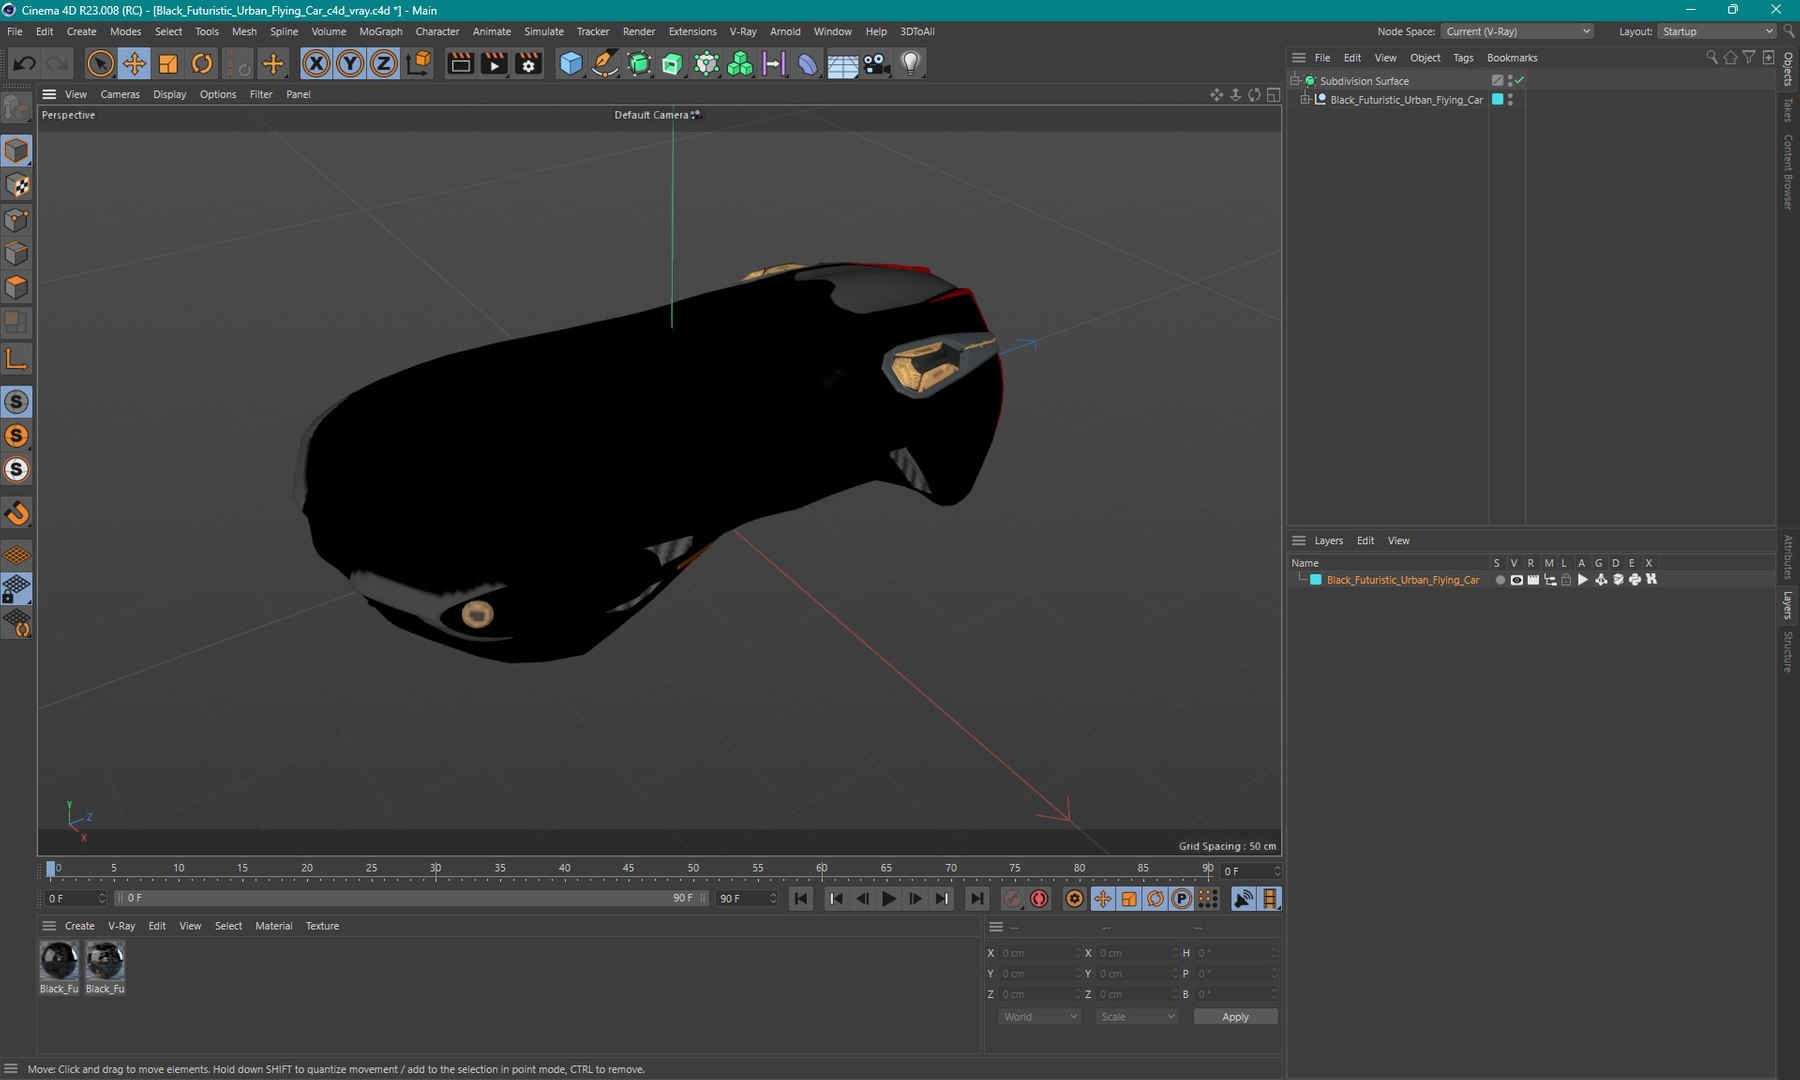This screenshot has width=1800, height=1080.
Task: Select the Scale tool
Action: point(168,63)
